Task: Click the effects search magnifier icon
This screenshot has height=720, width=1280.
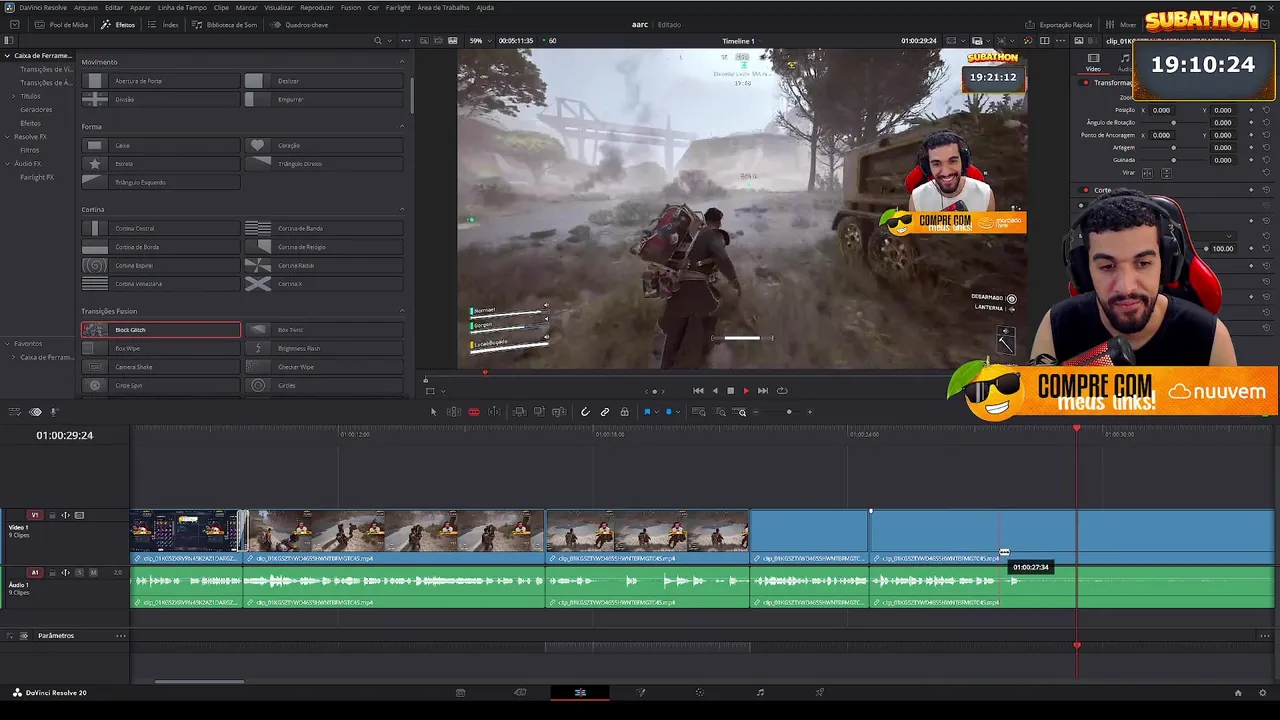Action: pos(377,41)
